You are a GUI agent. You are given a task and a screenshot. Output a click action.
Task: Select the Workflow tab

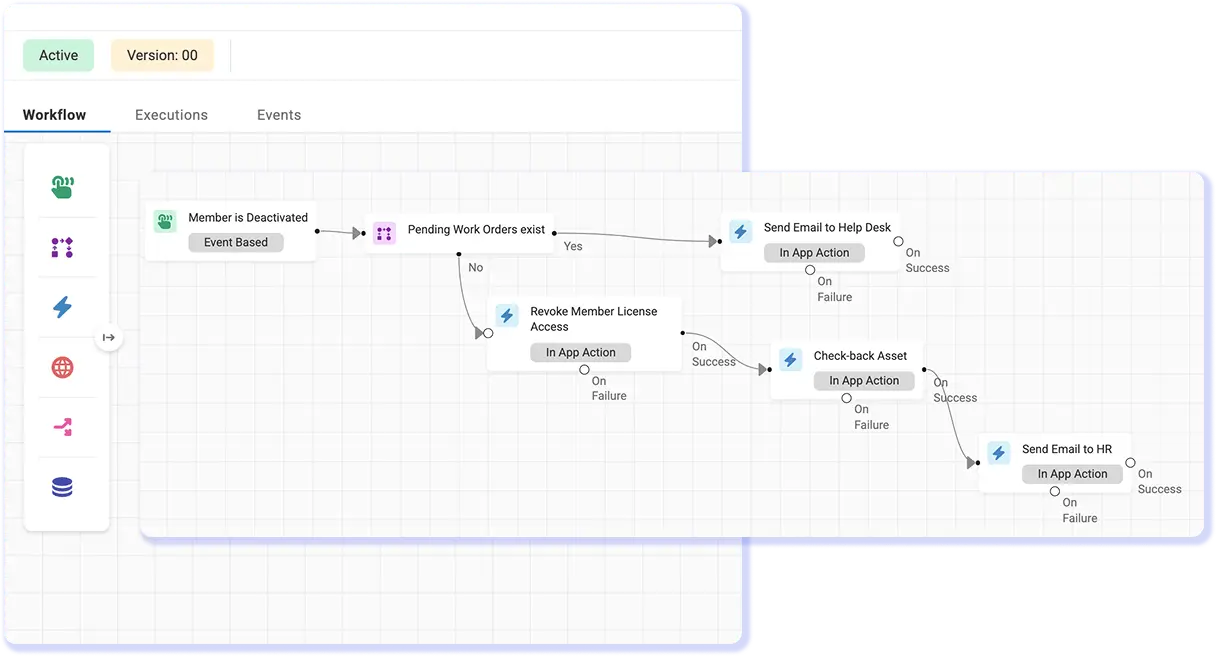tap(54, 114)
